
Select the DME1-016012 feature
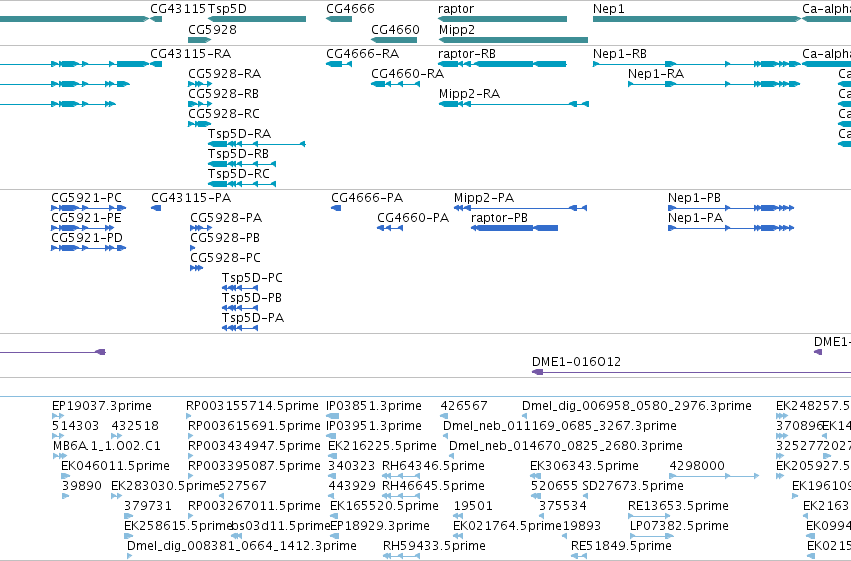[x=691, y=372]
